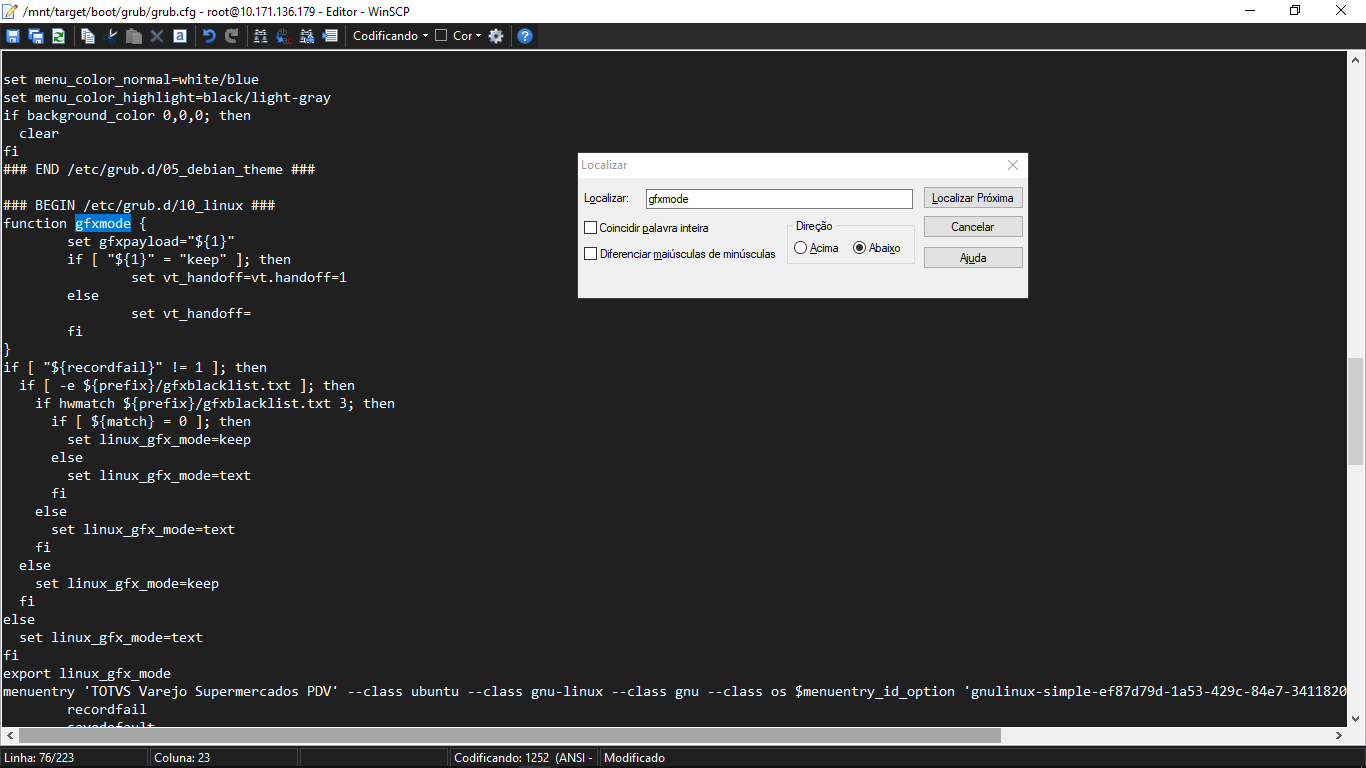
Task: Click the Localizar Próxima button
Action: pos(973,198)
